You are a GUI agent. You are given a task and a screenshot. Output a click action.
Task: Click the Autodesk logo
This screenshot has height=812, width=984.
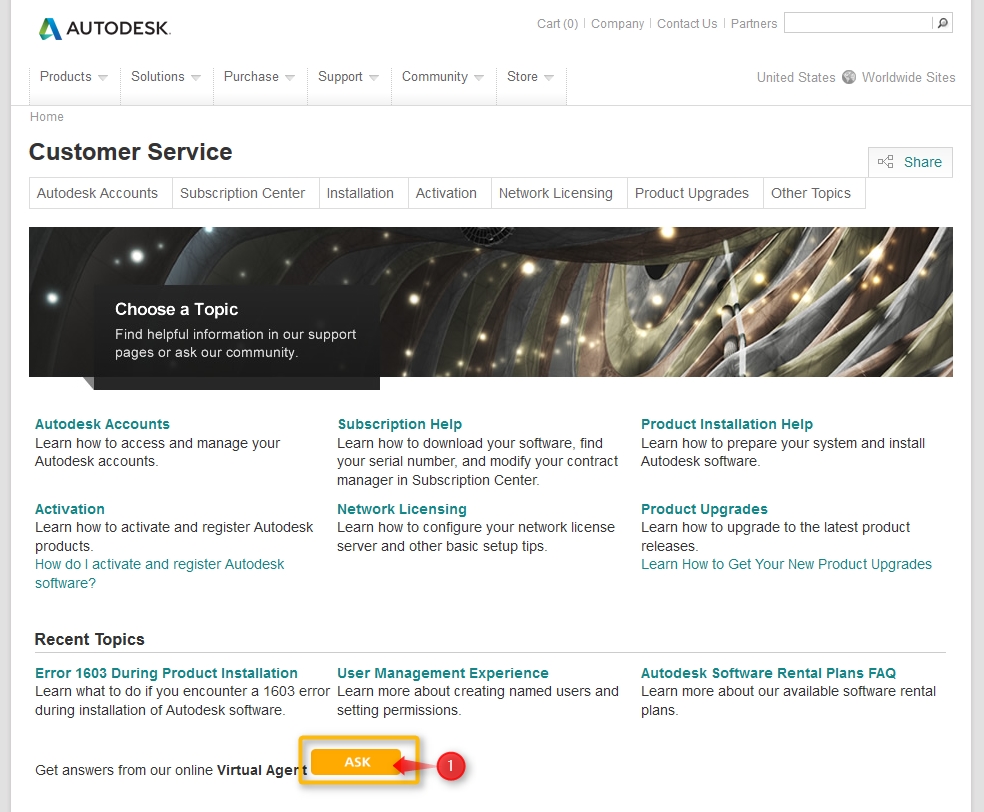[104, 28]
